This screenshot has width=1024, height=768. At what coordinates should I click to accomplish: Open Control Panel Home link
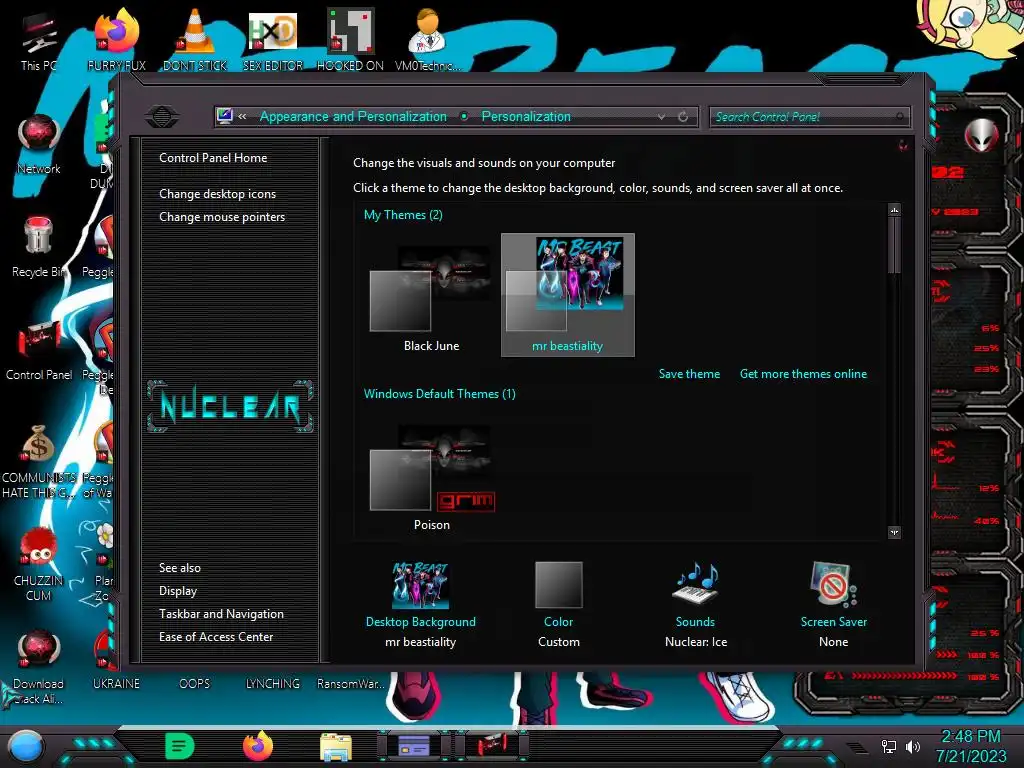click(213, 158)
